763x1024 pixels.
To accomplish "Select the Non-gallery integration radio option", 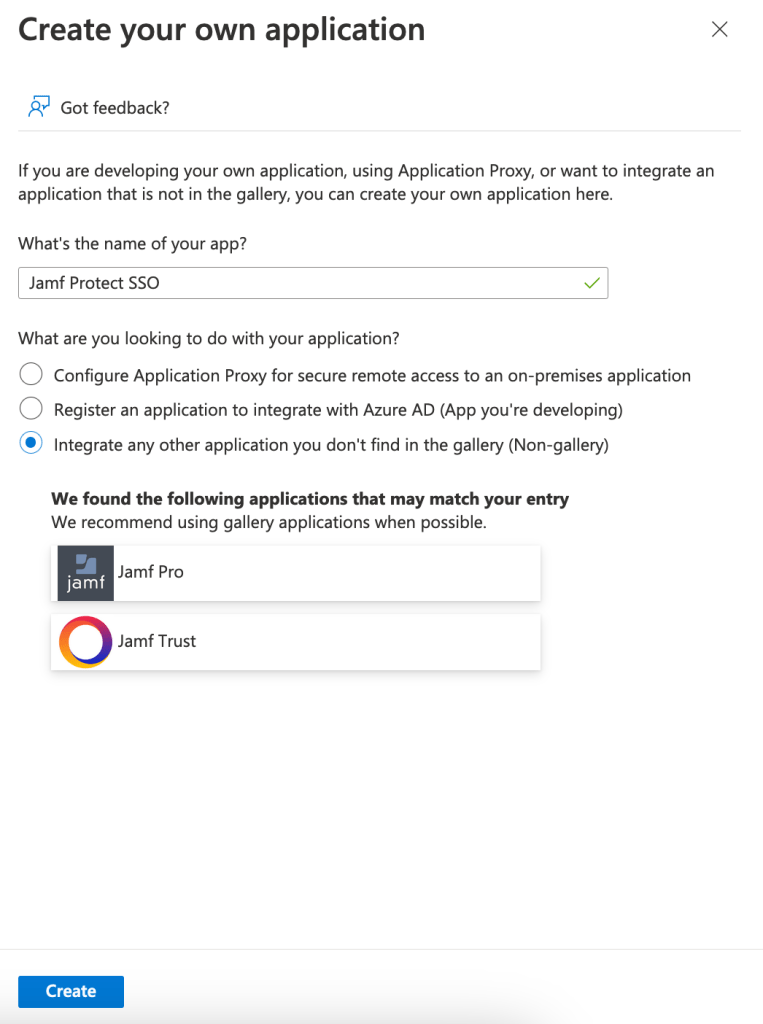I will (31, 444).
